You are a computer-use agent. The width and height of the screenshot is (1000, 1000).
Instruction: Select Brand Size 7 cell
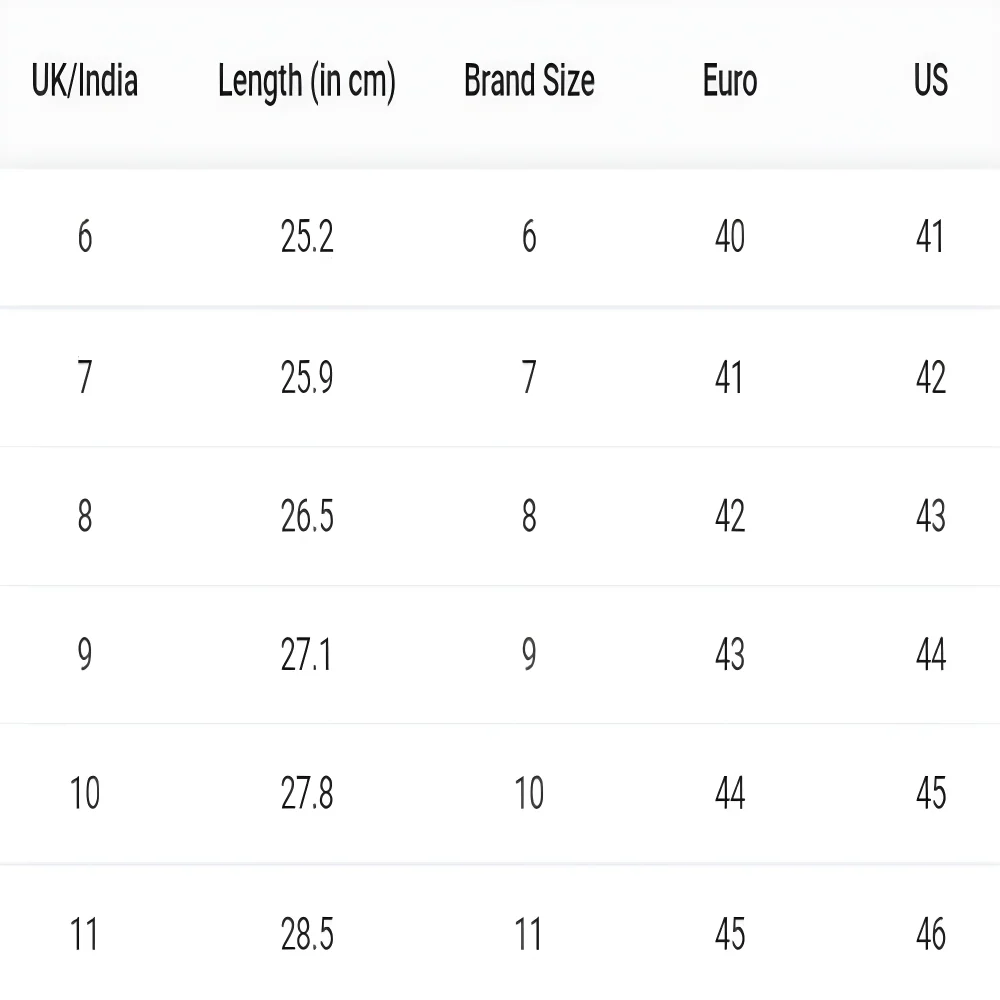[x=529, y=378]
